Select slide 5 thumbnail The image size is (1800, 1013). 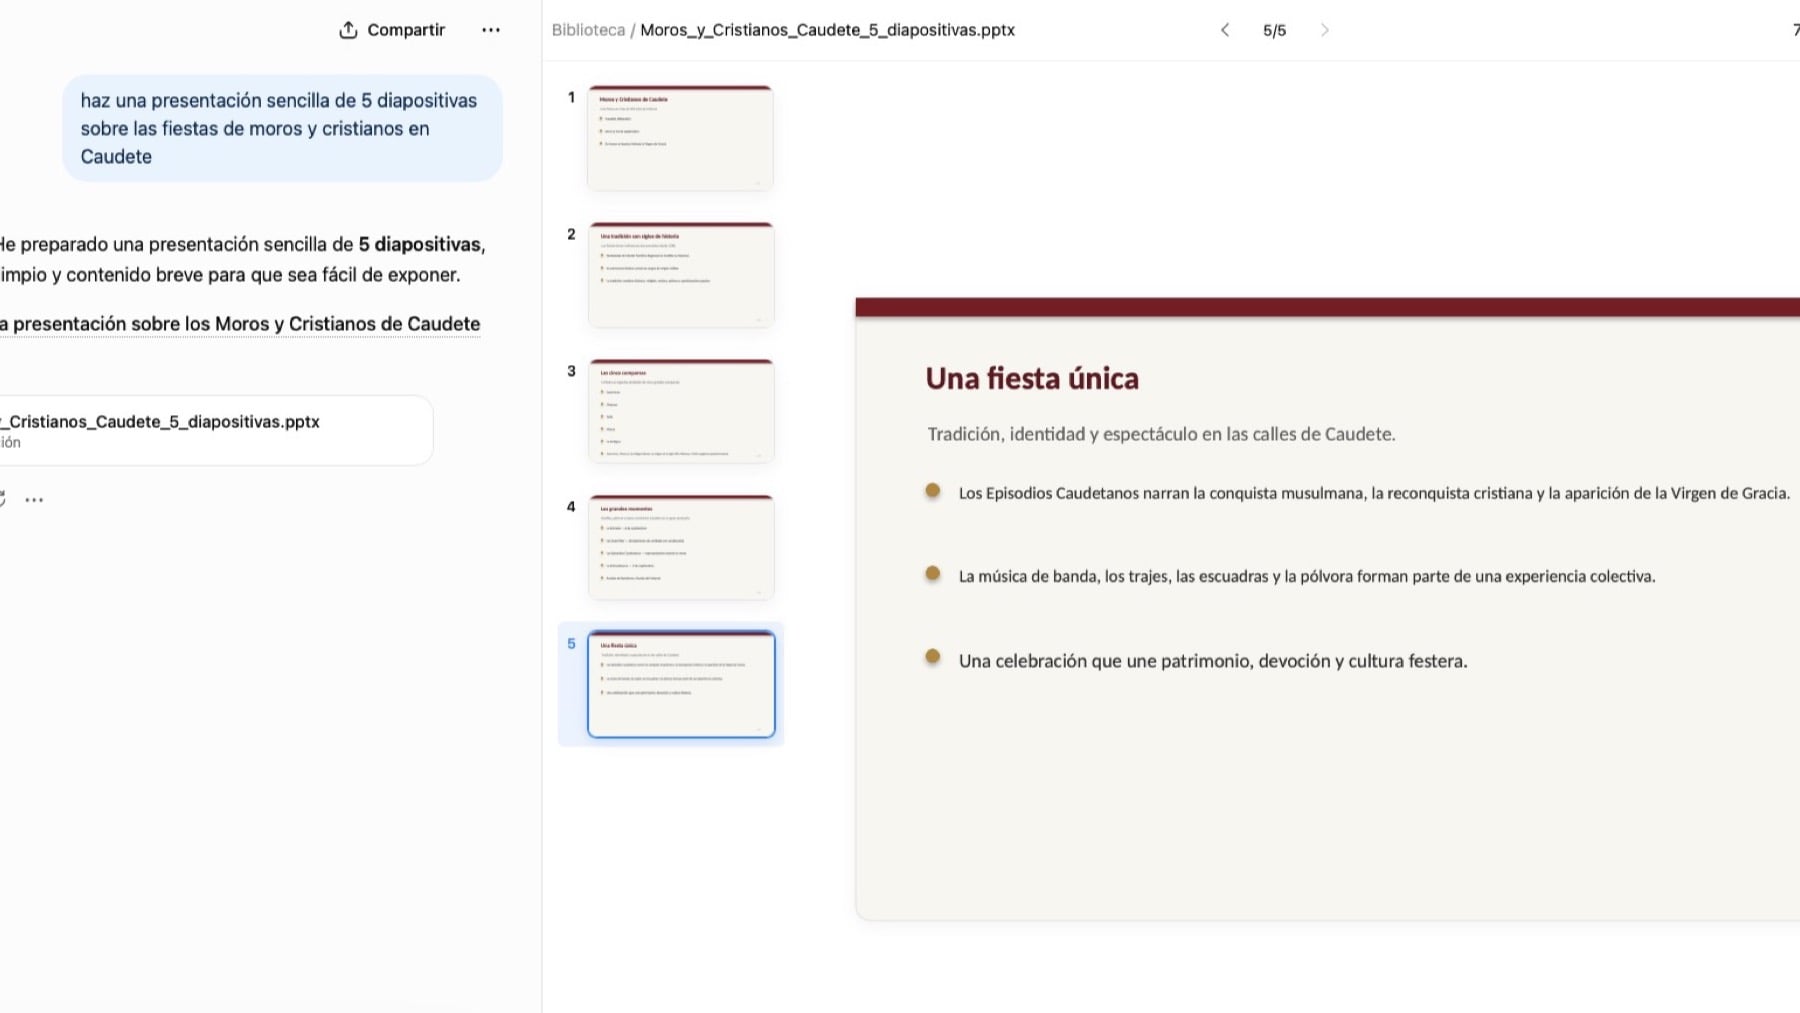click(681, 684)
